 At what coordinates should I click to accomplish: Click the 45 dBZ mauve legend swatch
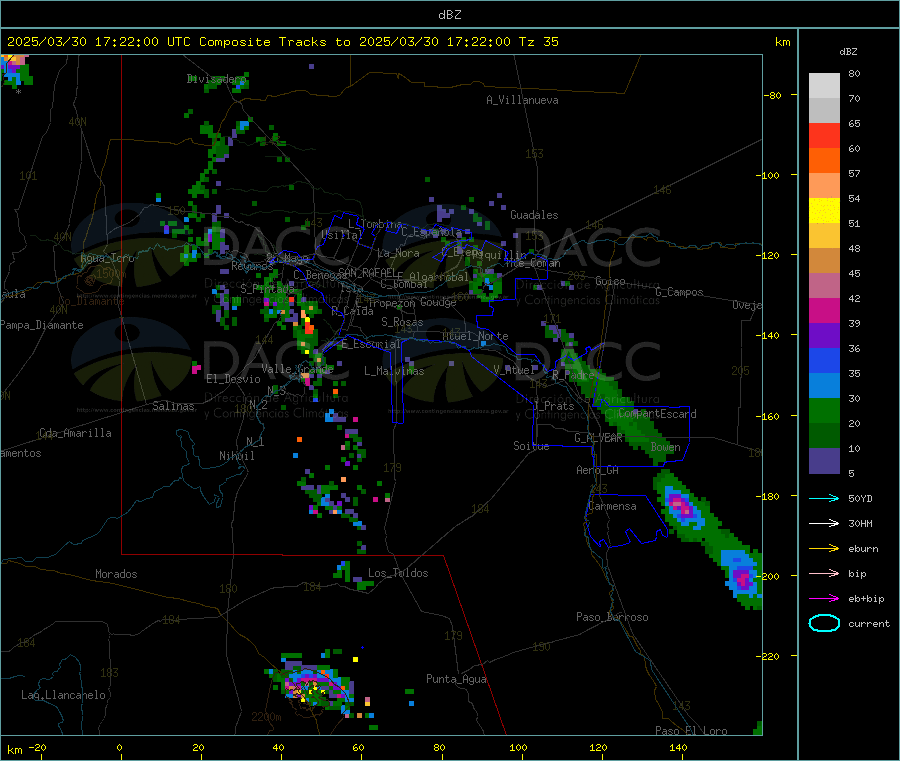point(824,286)
